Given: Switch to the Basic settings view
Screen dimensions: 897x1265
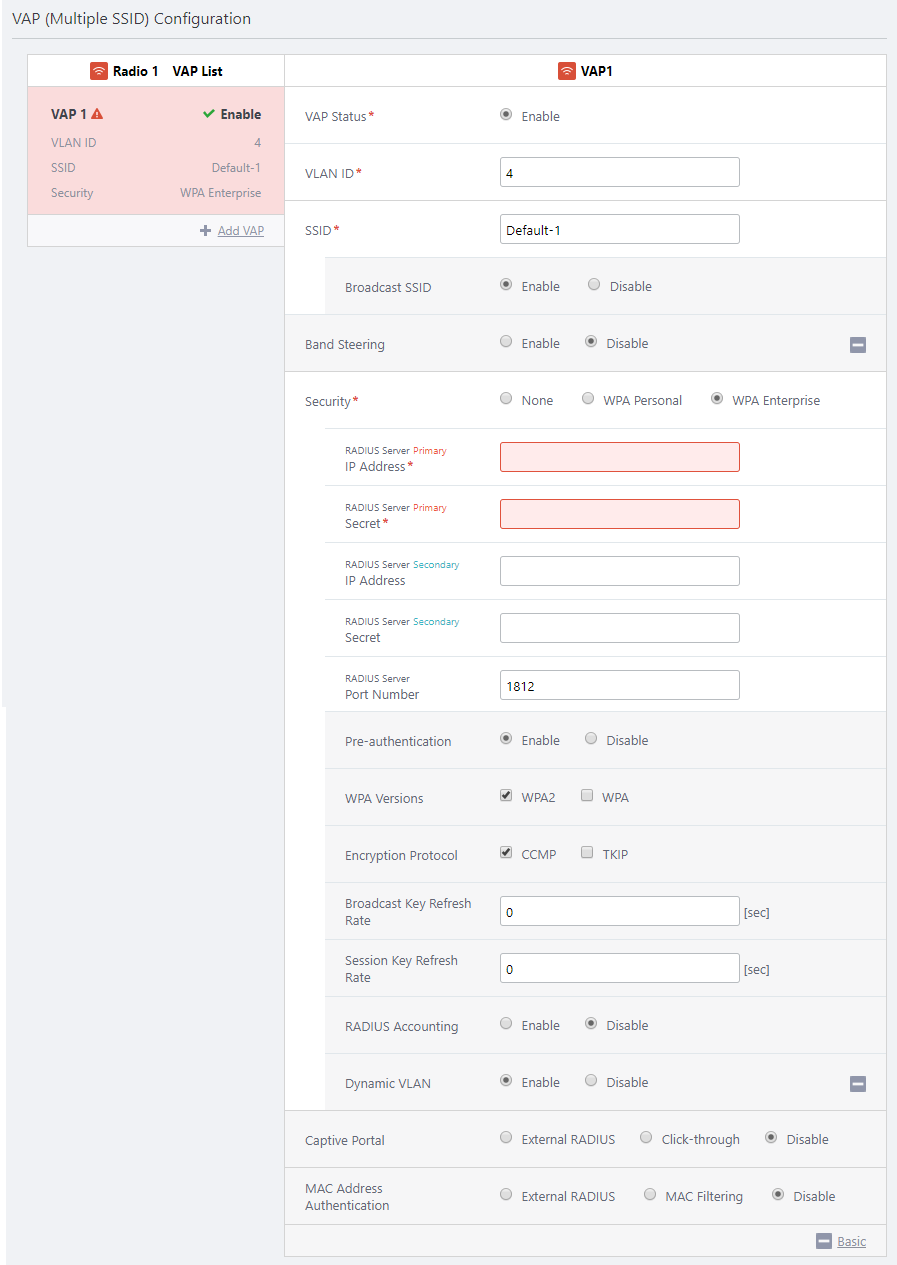Looking at the screenshot, I should (851, 1241).
